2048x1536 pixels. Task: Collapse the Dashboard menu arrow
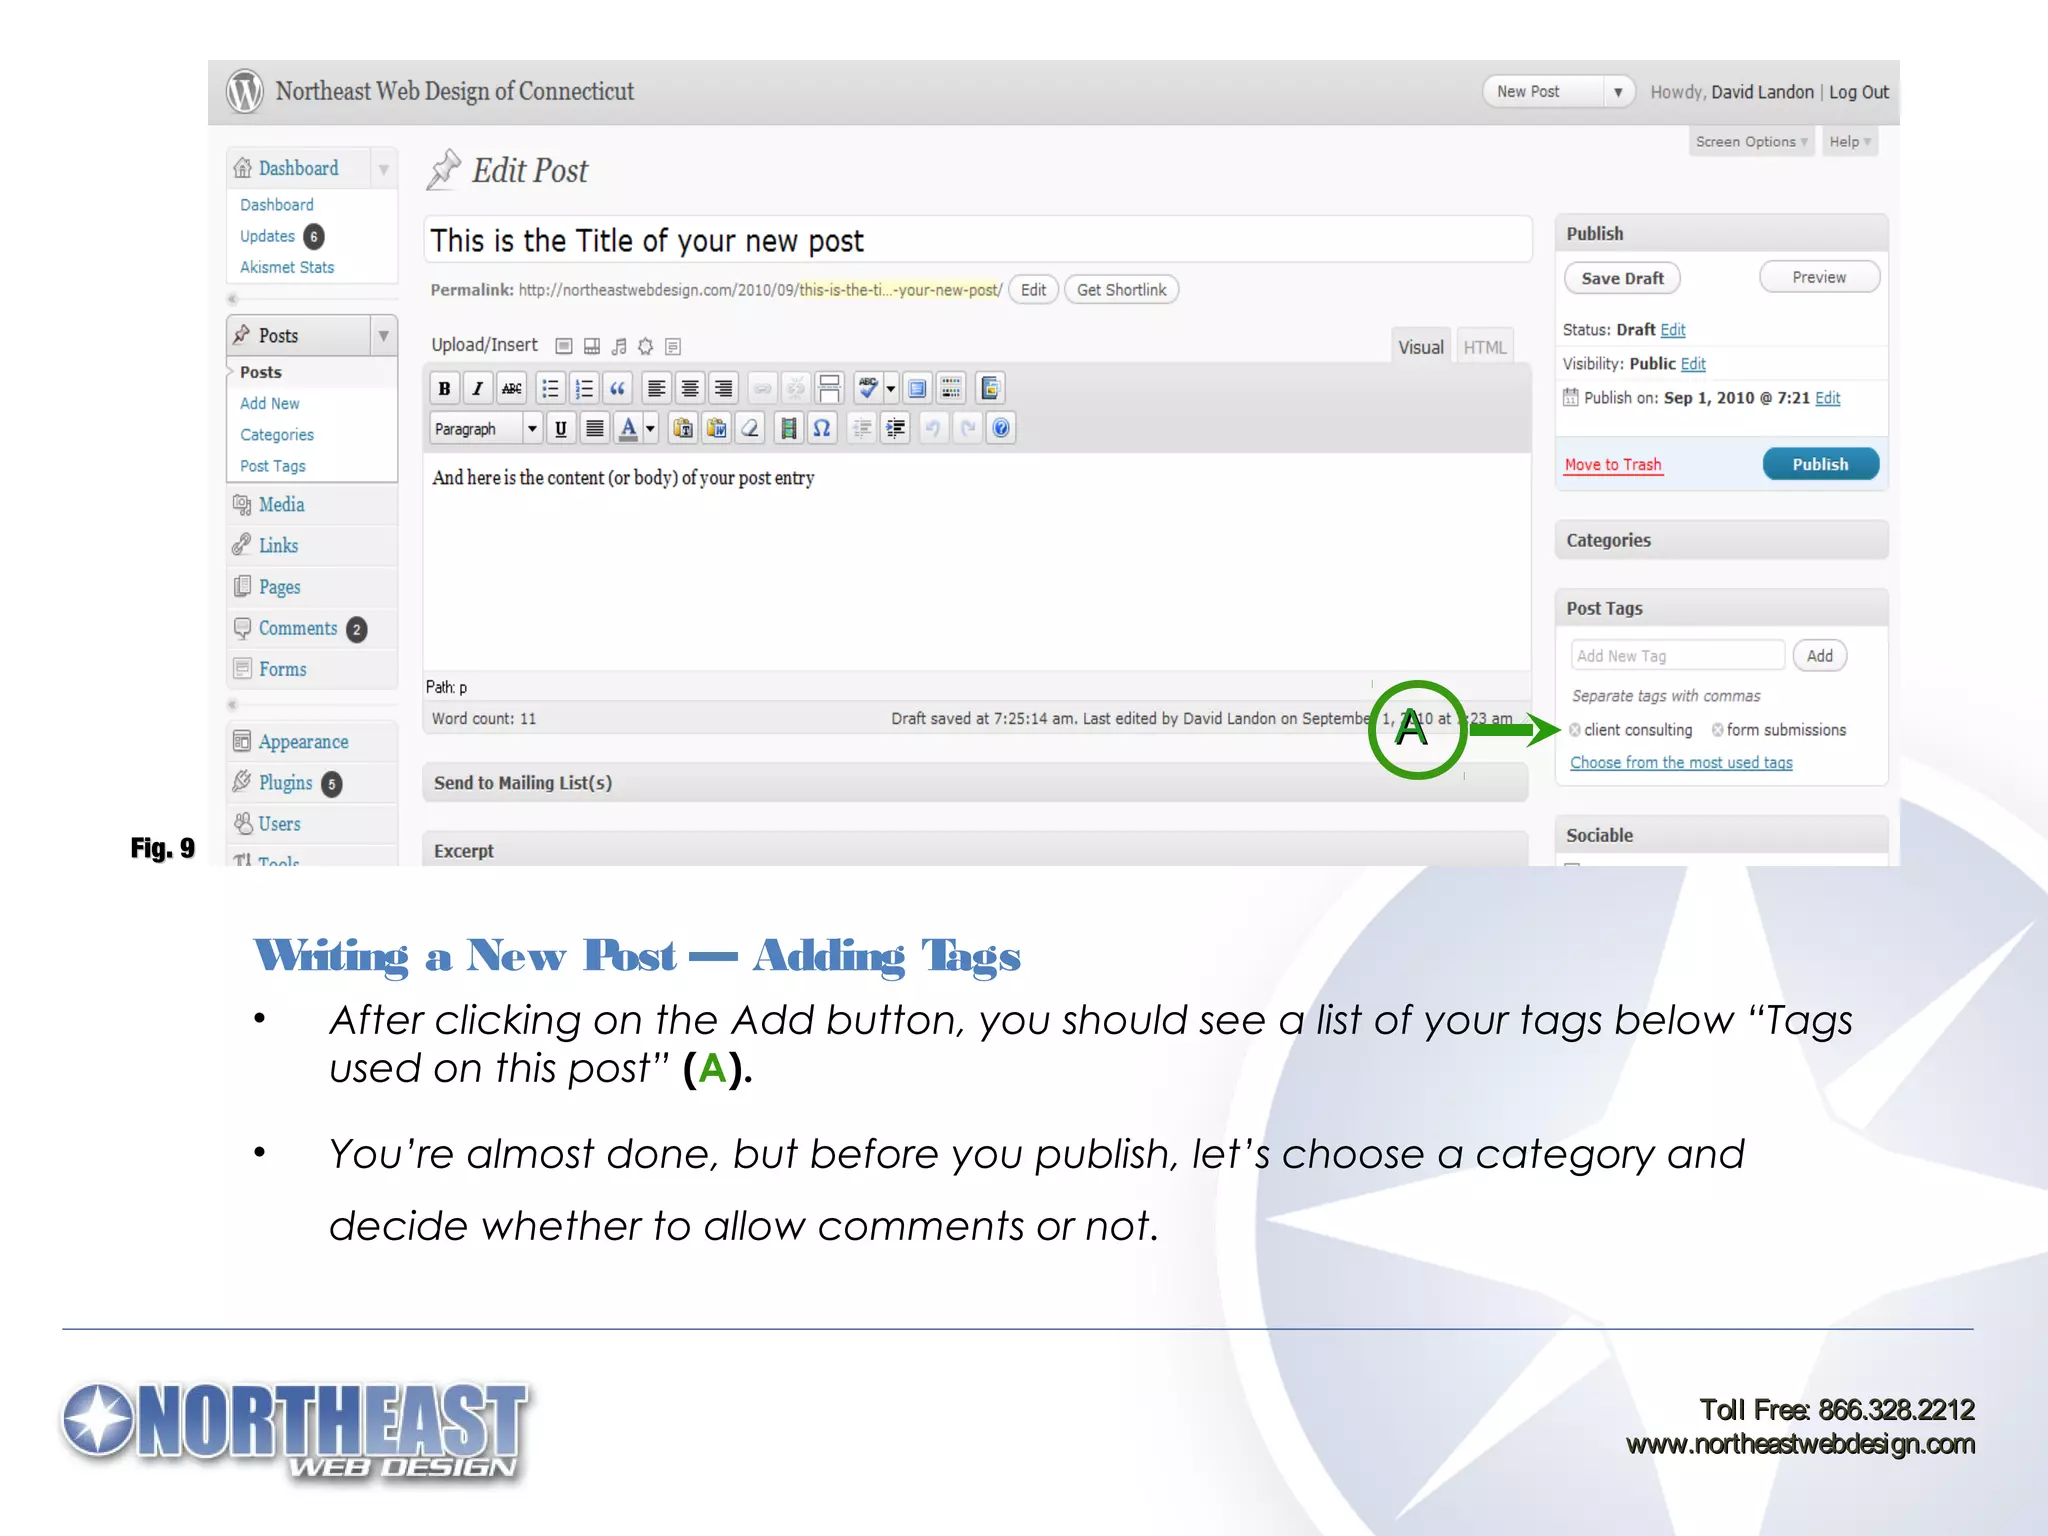(x=383, y=169)
